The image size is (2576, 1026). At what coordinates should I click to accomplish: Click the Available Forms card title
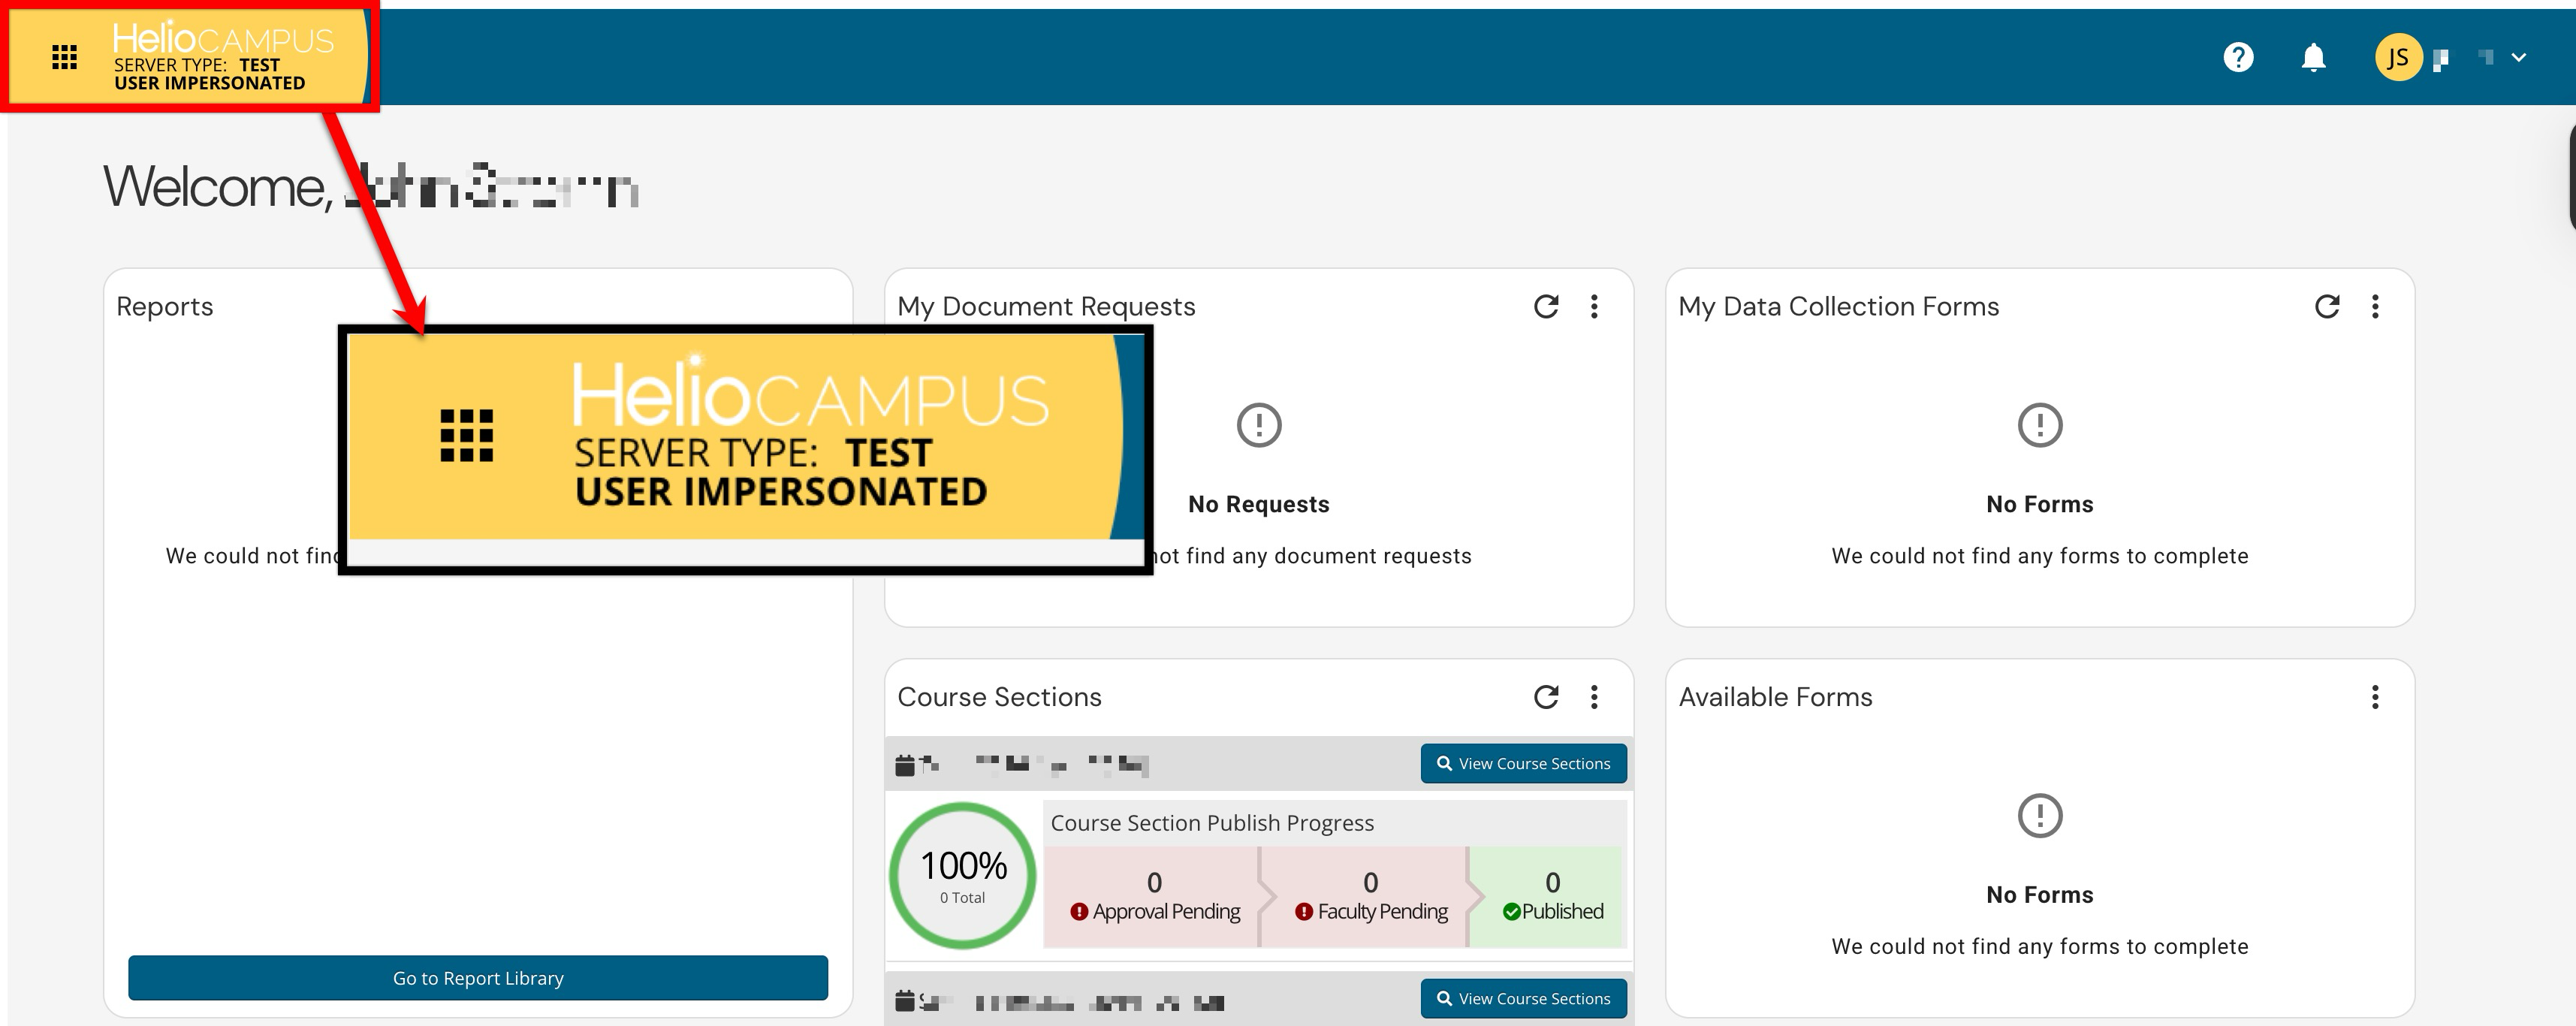(x=1775, y=697)
